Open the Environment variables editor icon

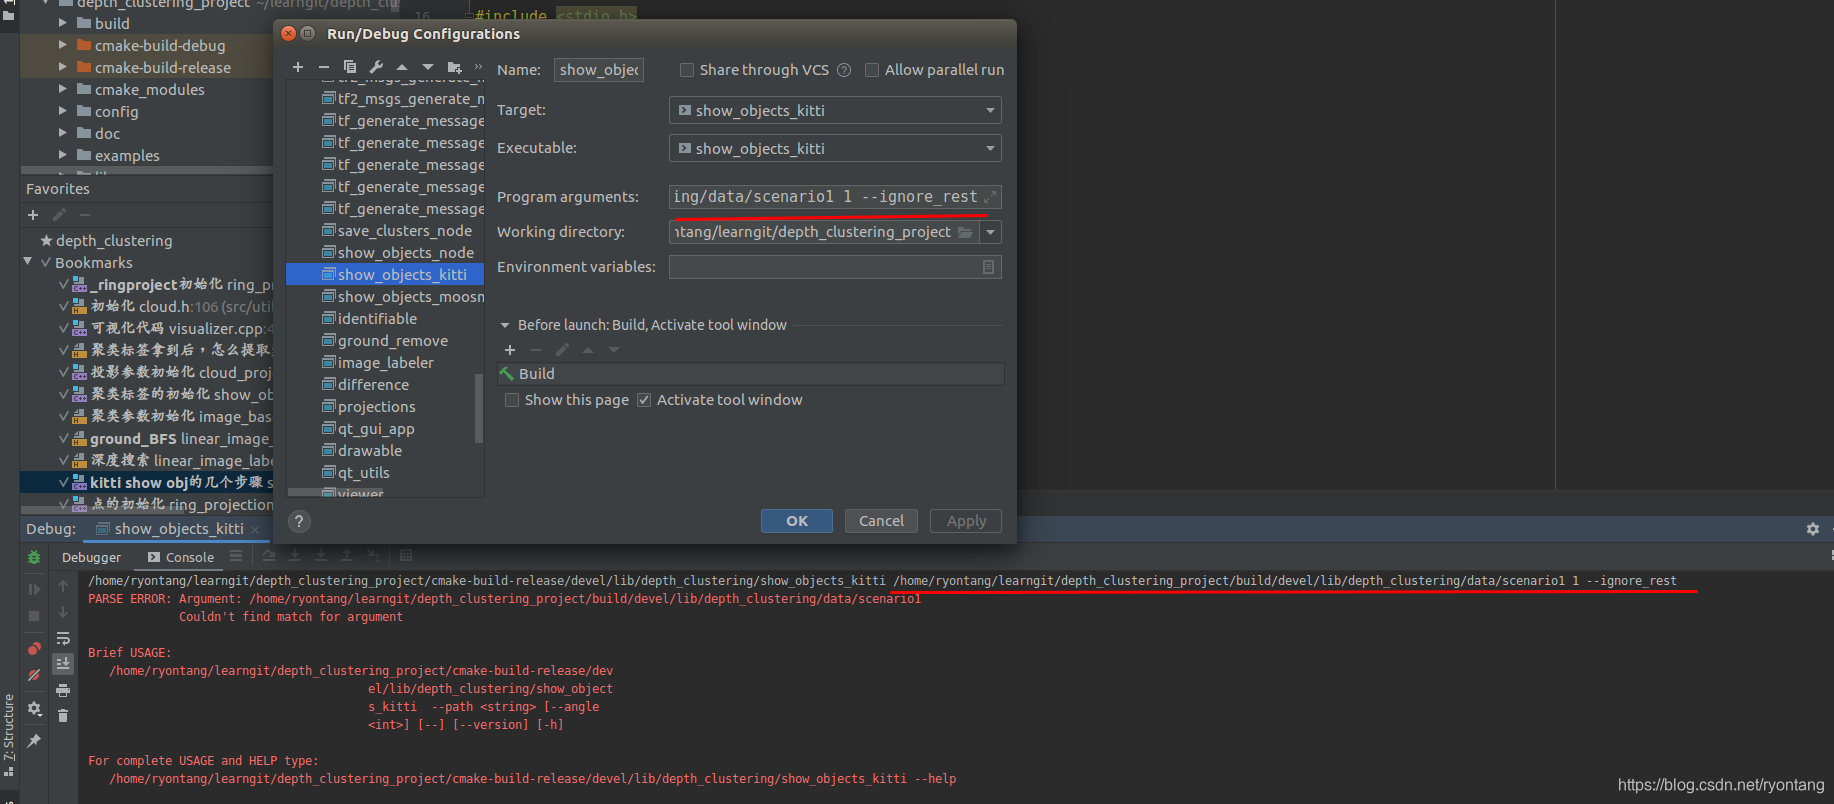(988, 267)
